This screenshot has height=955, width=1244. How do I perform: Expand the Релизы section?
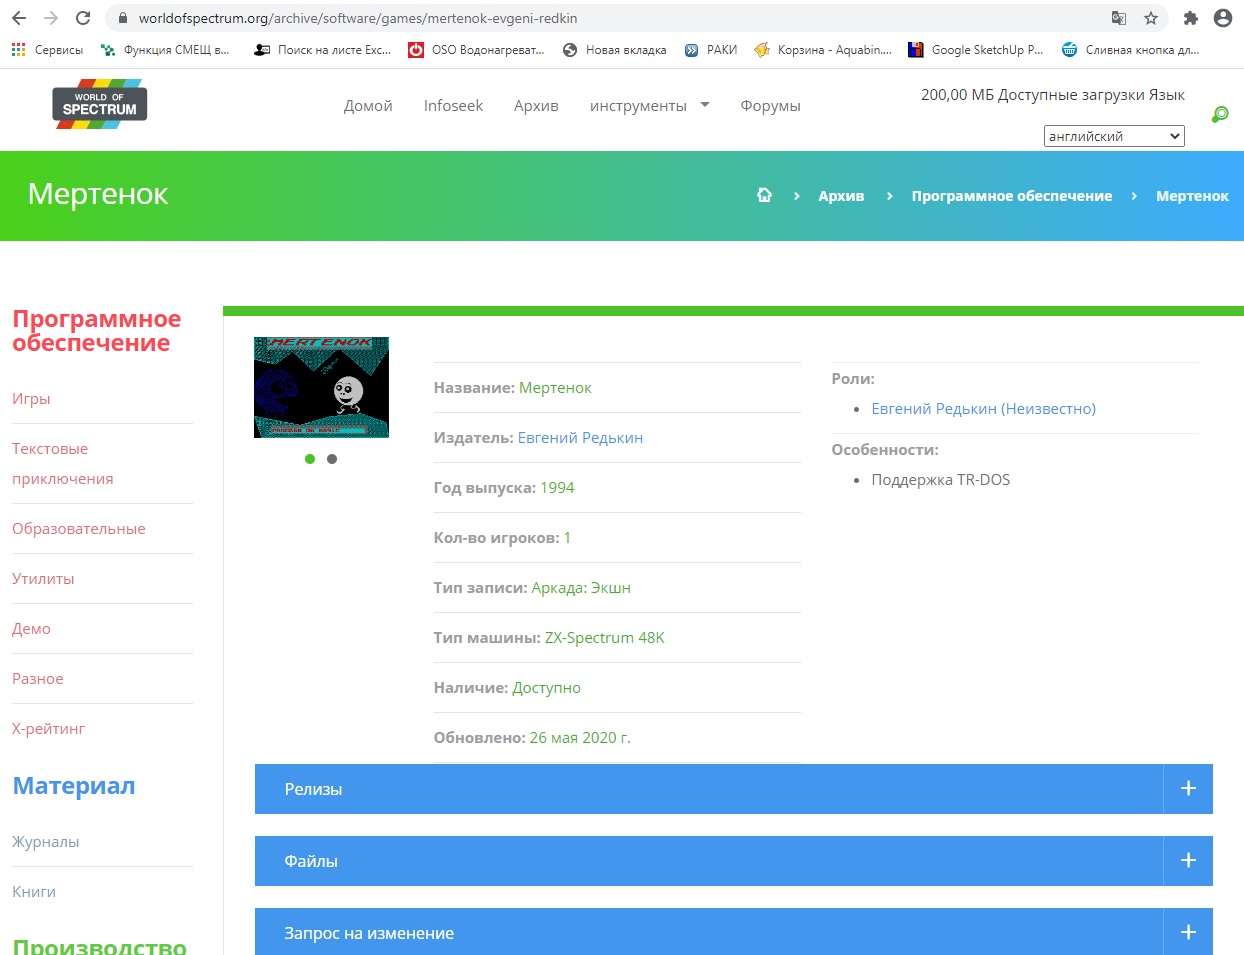[734, 789]
